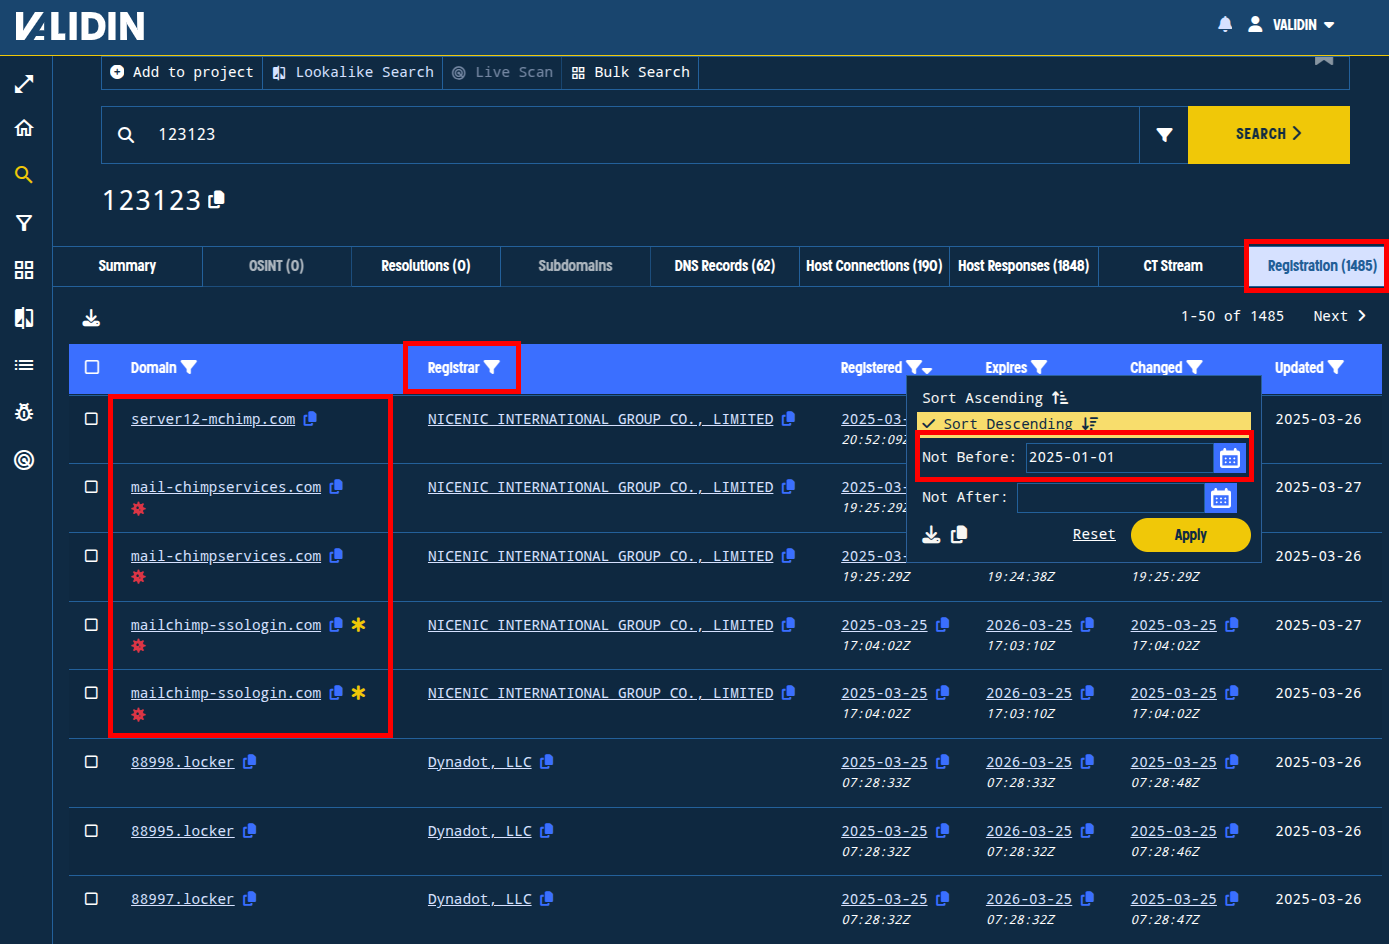Open the notifications bell
Image resolution: width=1389 pixels, height=944 pixels.
pos(1225,24)
